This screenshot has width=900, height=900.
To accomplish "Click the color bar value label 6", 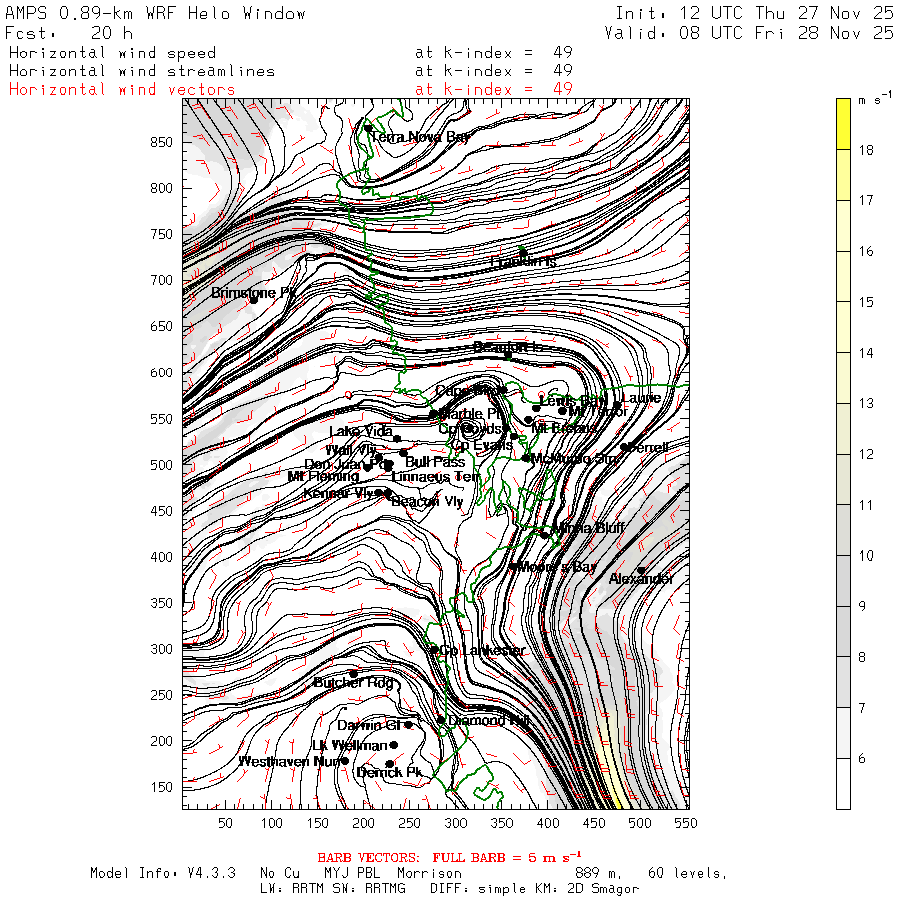I will tap(862, 758).
